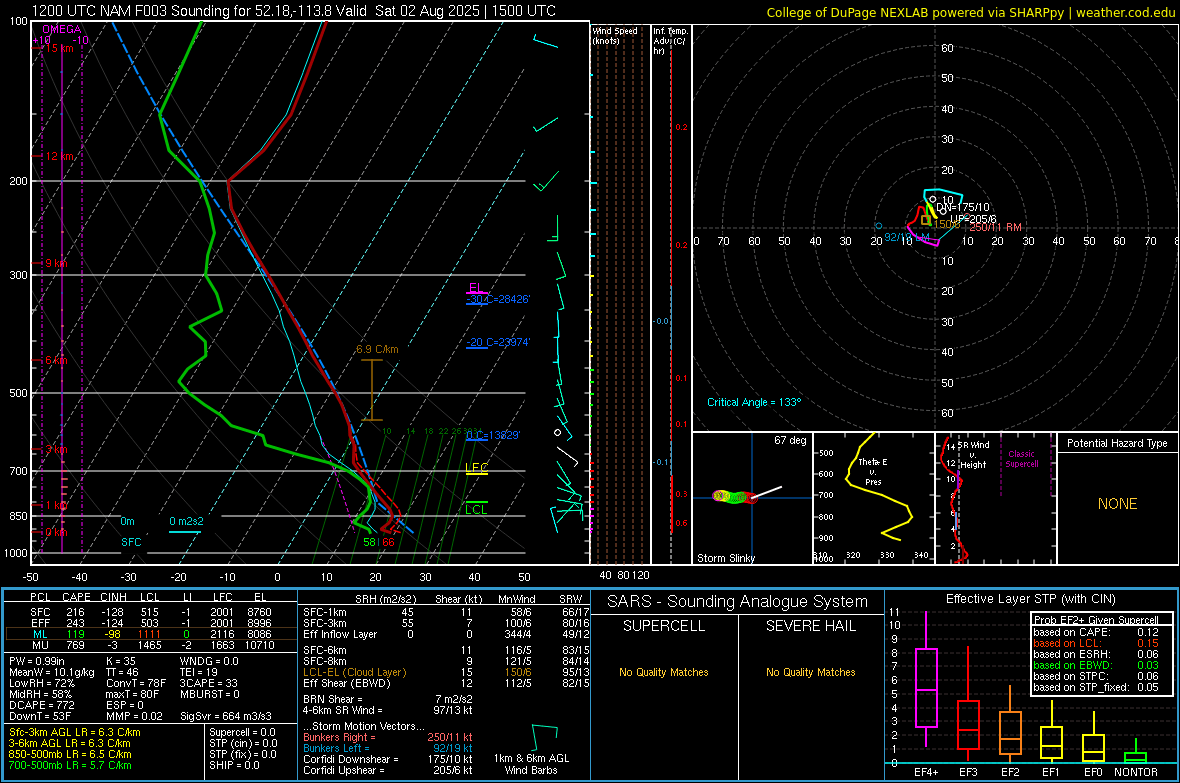1180x783 pixels.
Task: Select the EFF parcel row in the table
Action: click(151, 623)
